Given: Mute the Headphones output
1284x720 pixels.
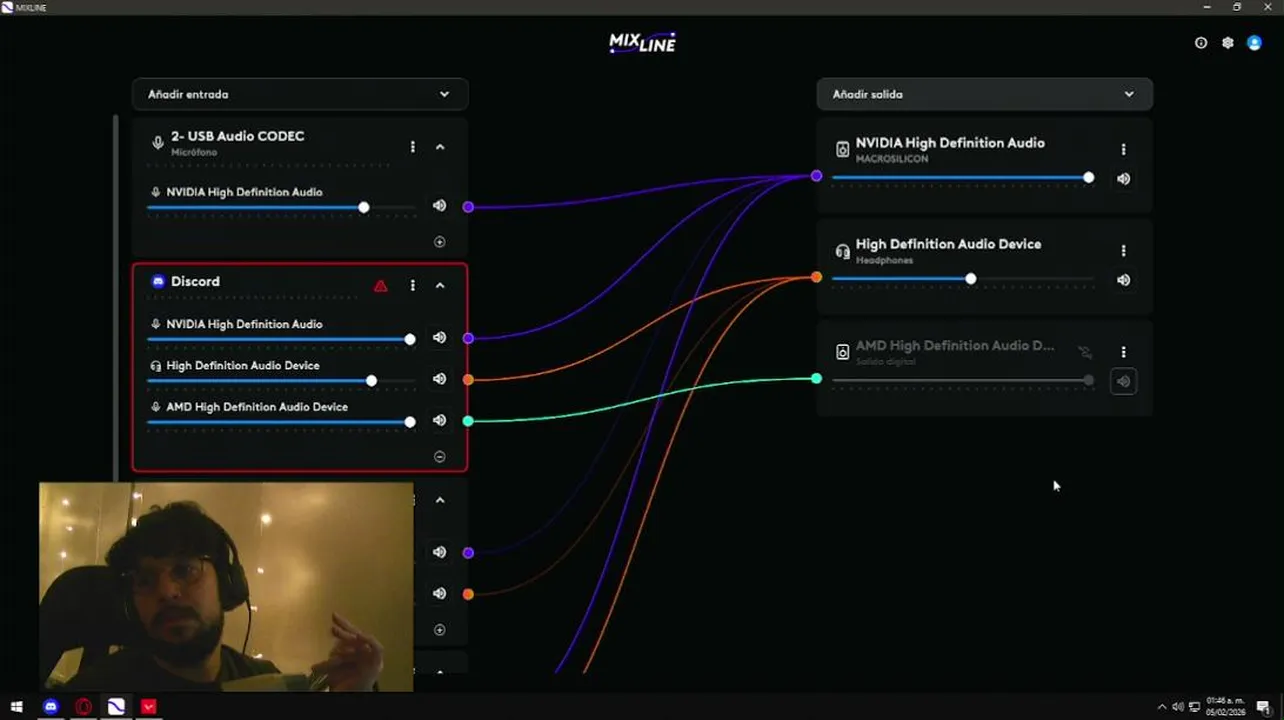Looking at the screenshot, I should (1124, 280).
